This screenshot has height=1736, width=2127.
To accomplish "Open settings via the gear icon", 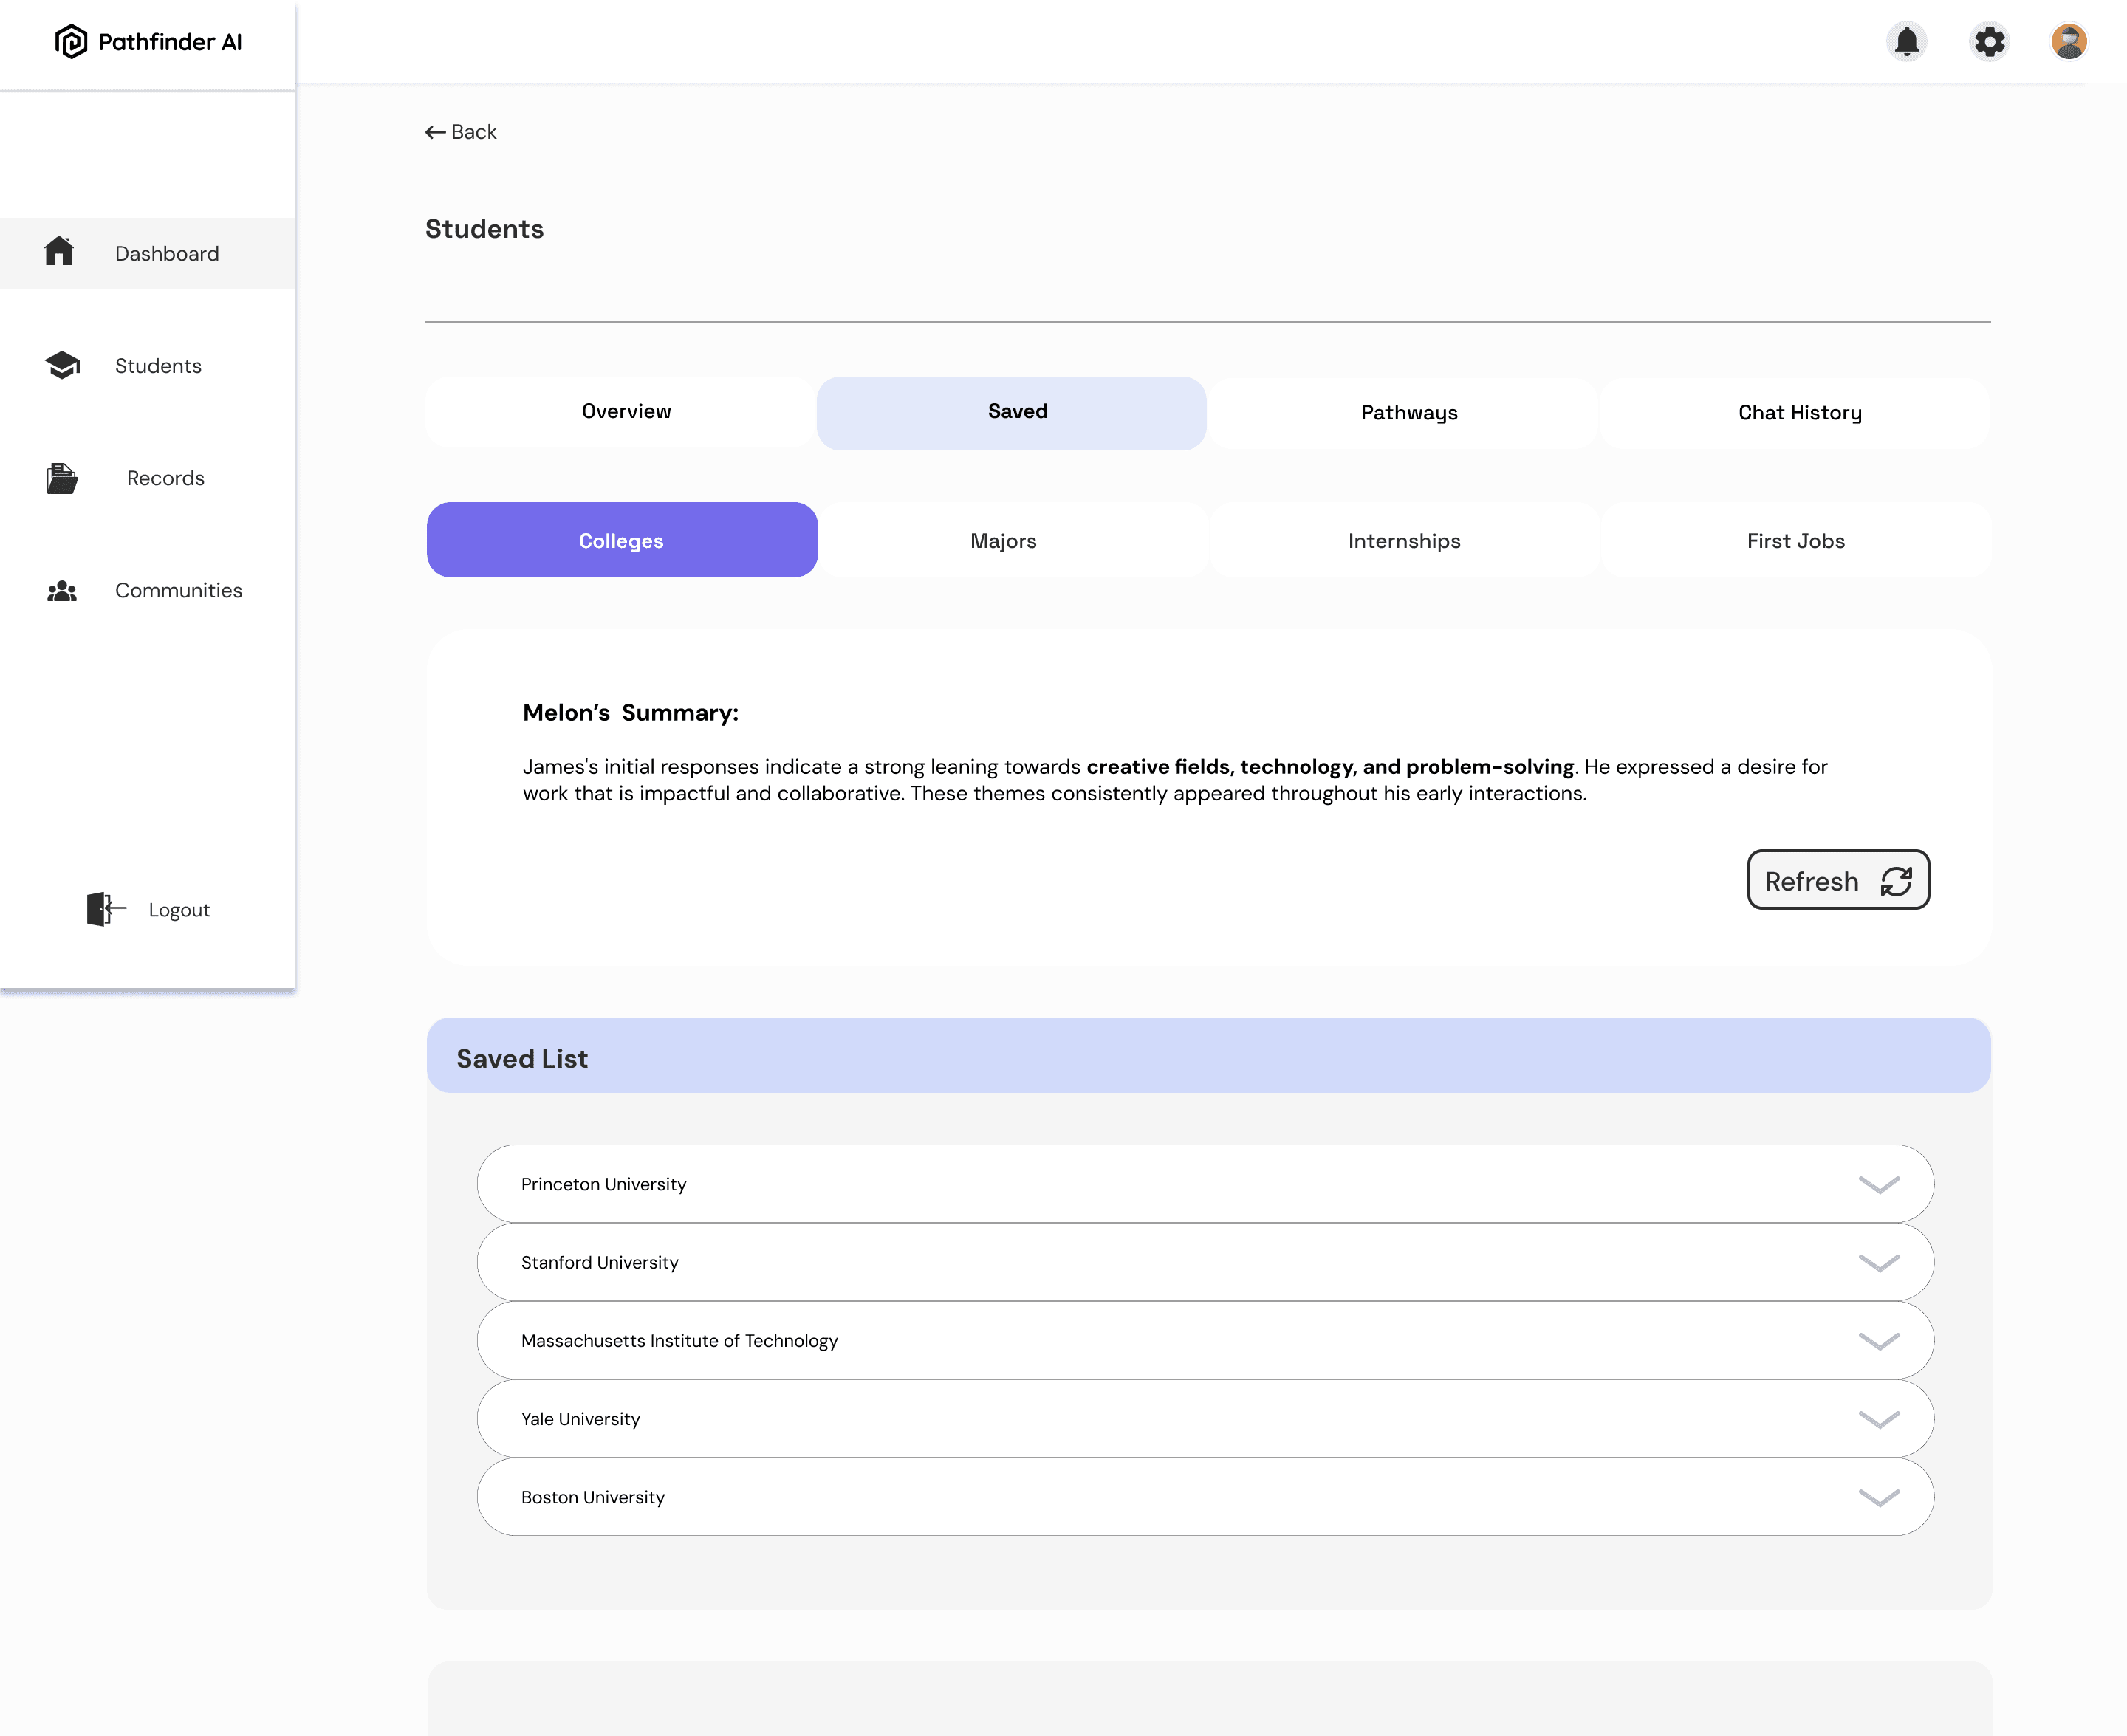I will [1989, 42].
